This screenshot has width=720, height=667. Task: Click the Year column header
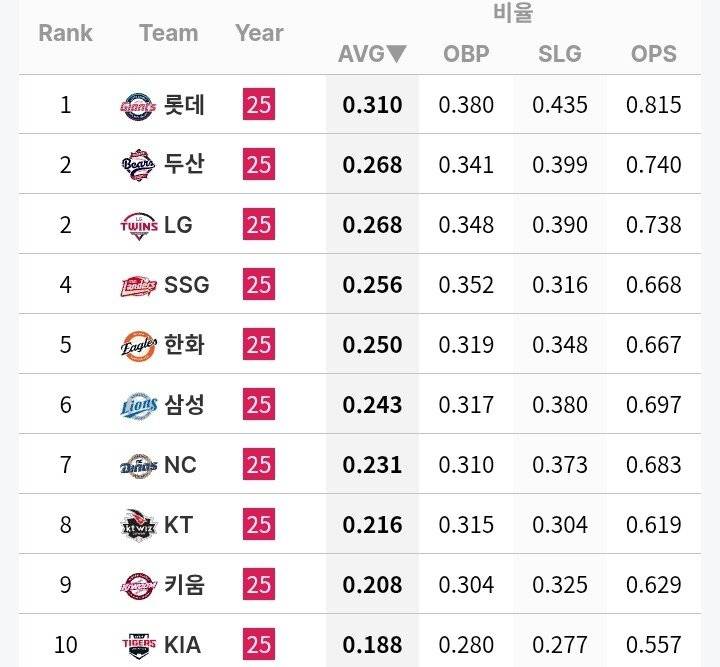point(259,33)
